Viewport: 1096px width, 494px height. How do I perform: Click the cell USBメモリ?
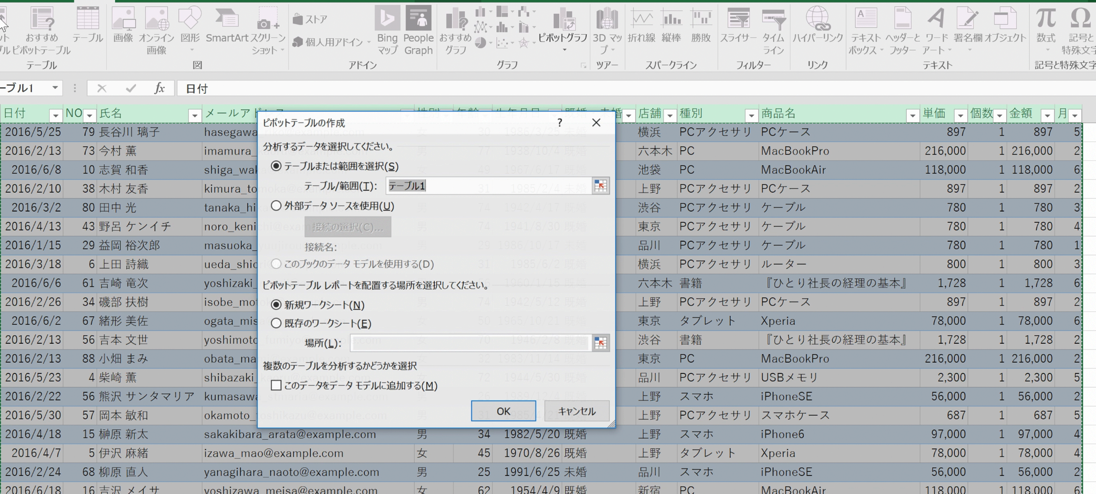pyautogui.click(x=839, y=377)
